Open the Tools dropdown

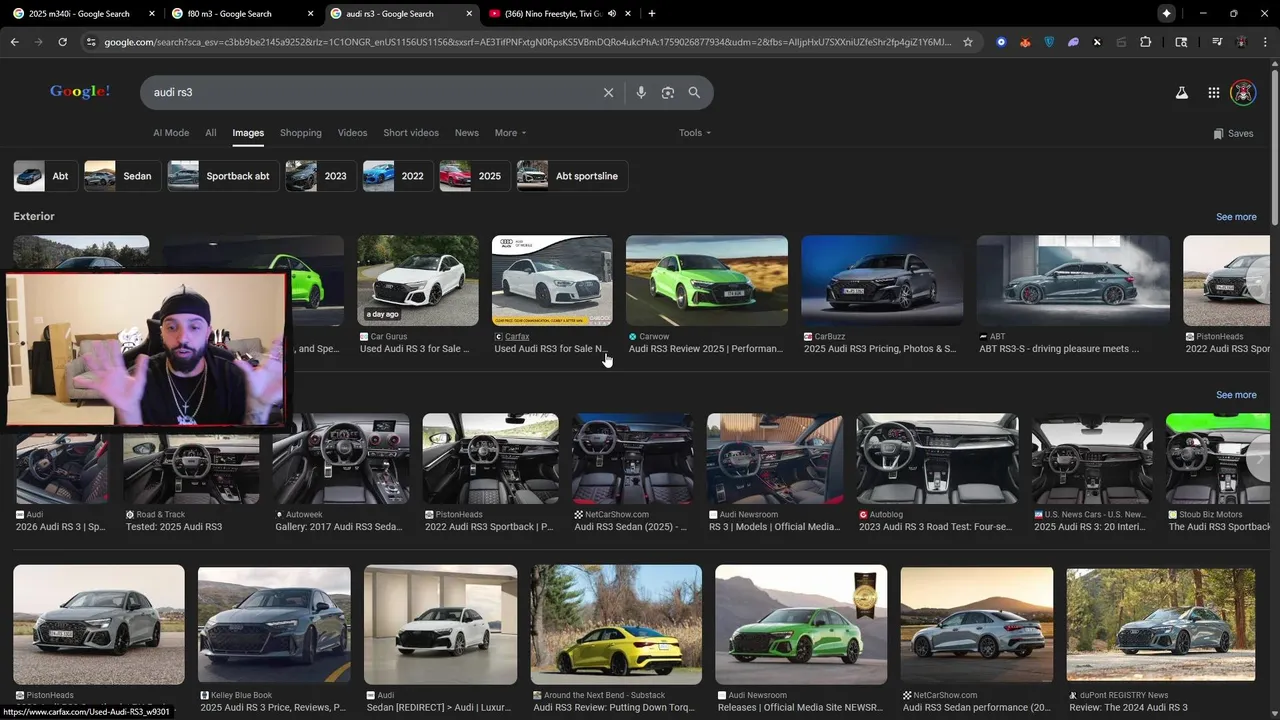[x=695, y=133]
